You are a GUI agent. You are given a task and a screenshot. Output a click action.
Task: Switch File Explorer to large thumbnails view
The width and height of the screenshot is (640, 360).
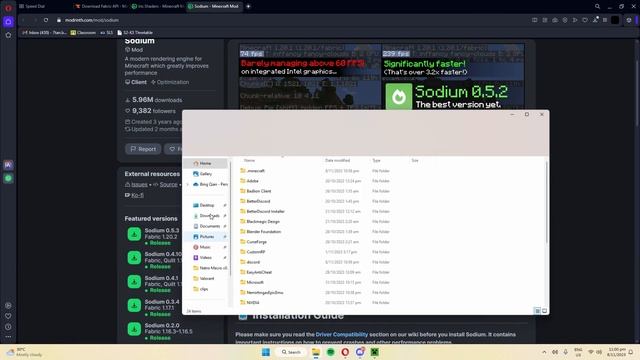(x=544, y=311)
